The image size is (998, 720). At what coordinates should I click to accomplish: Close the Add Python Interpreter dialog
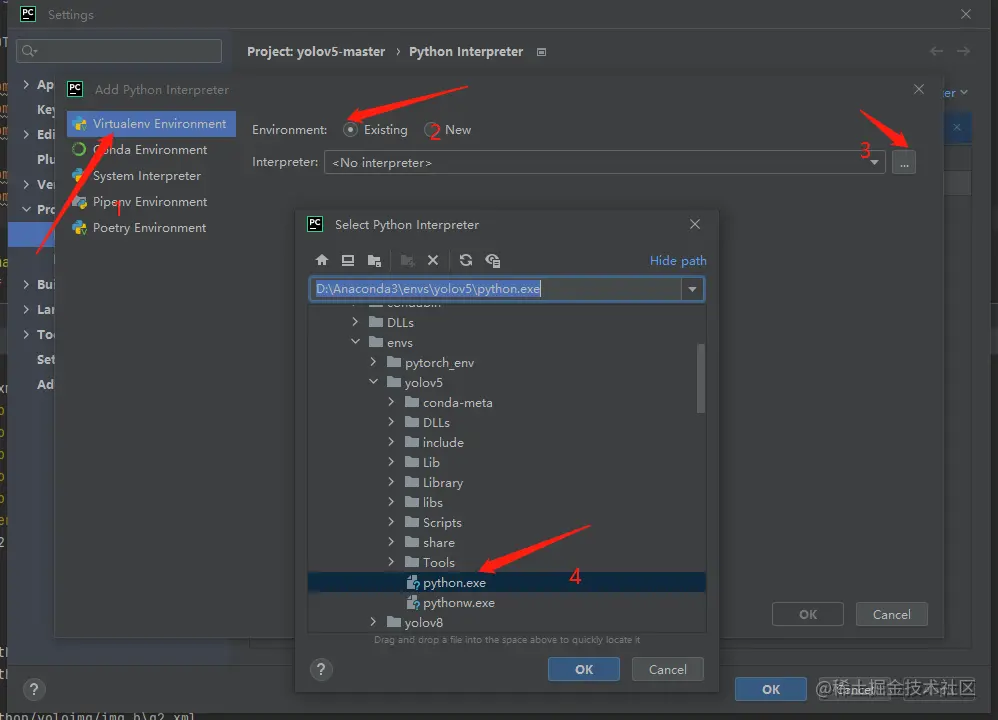tap(918, 89)
